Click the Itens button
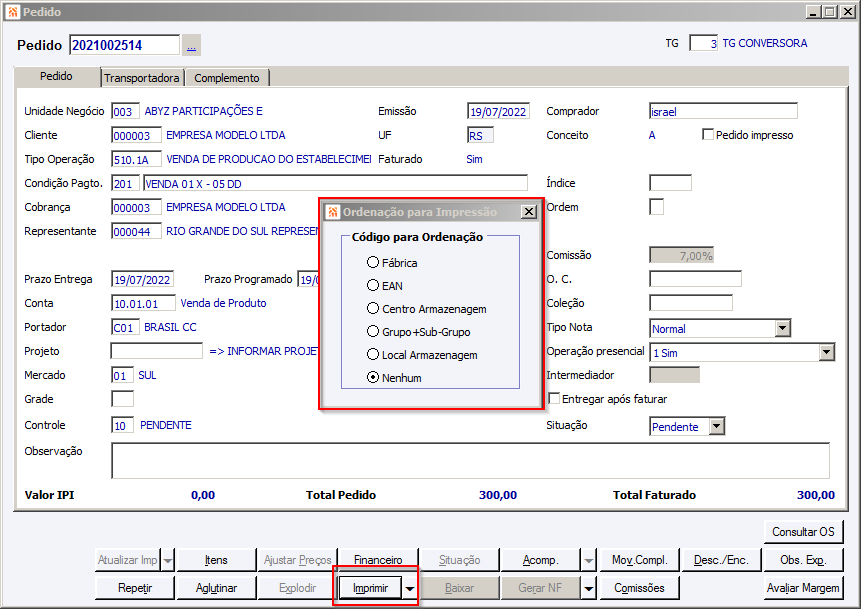 216,560
